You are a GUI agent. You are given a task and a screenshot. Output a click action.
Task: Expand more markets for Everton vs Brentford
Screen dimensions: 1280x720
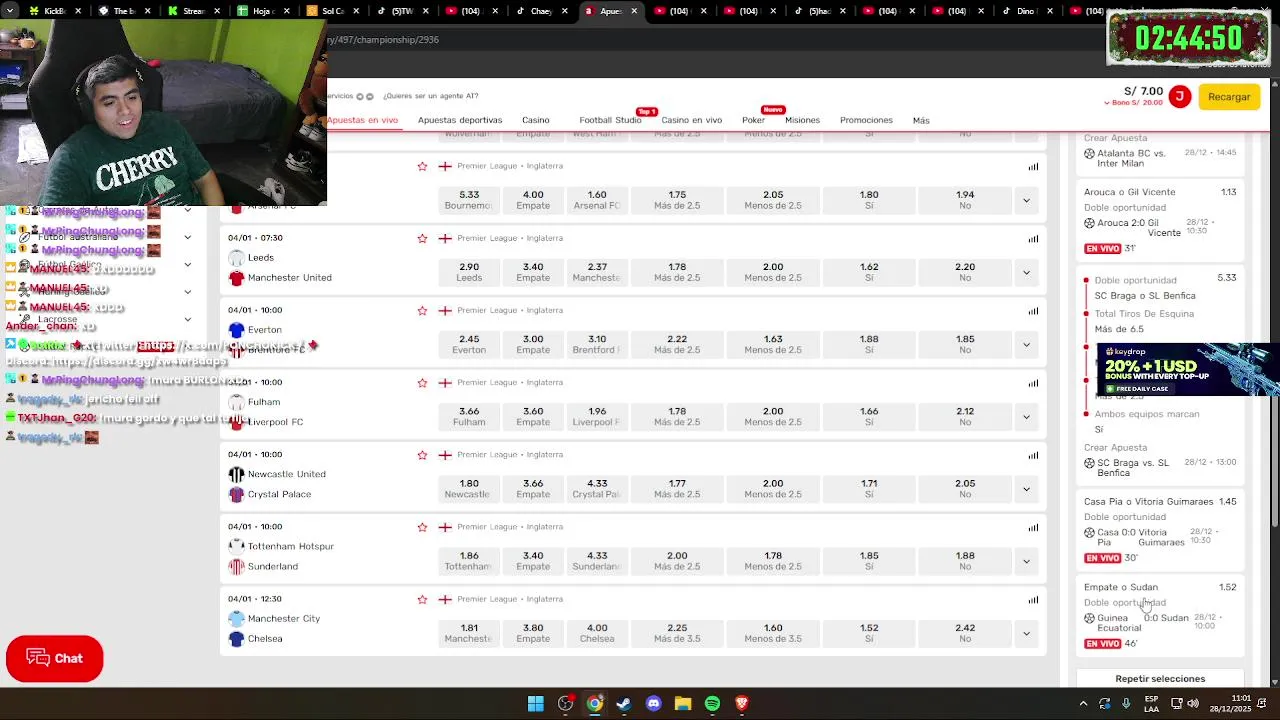coord(1026,344)
